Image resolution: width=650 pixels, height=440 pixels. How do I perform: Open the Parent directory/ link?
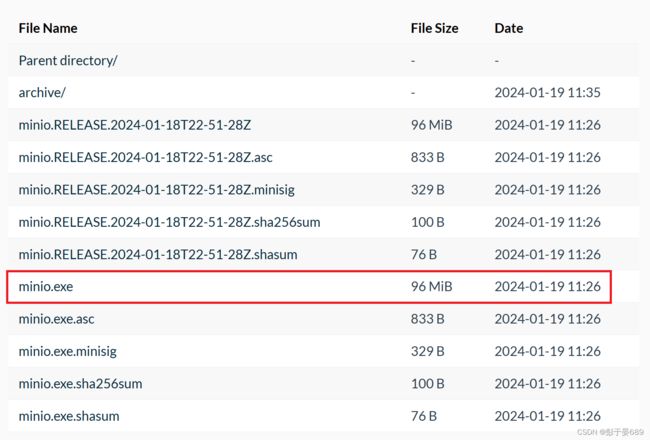point(68,61)
